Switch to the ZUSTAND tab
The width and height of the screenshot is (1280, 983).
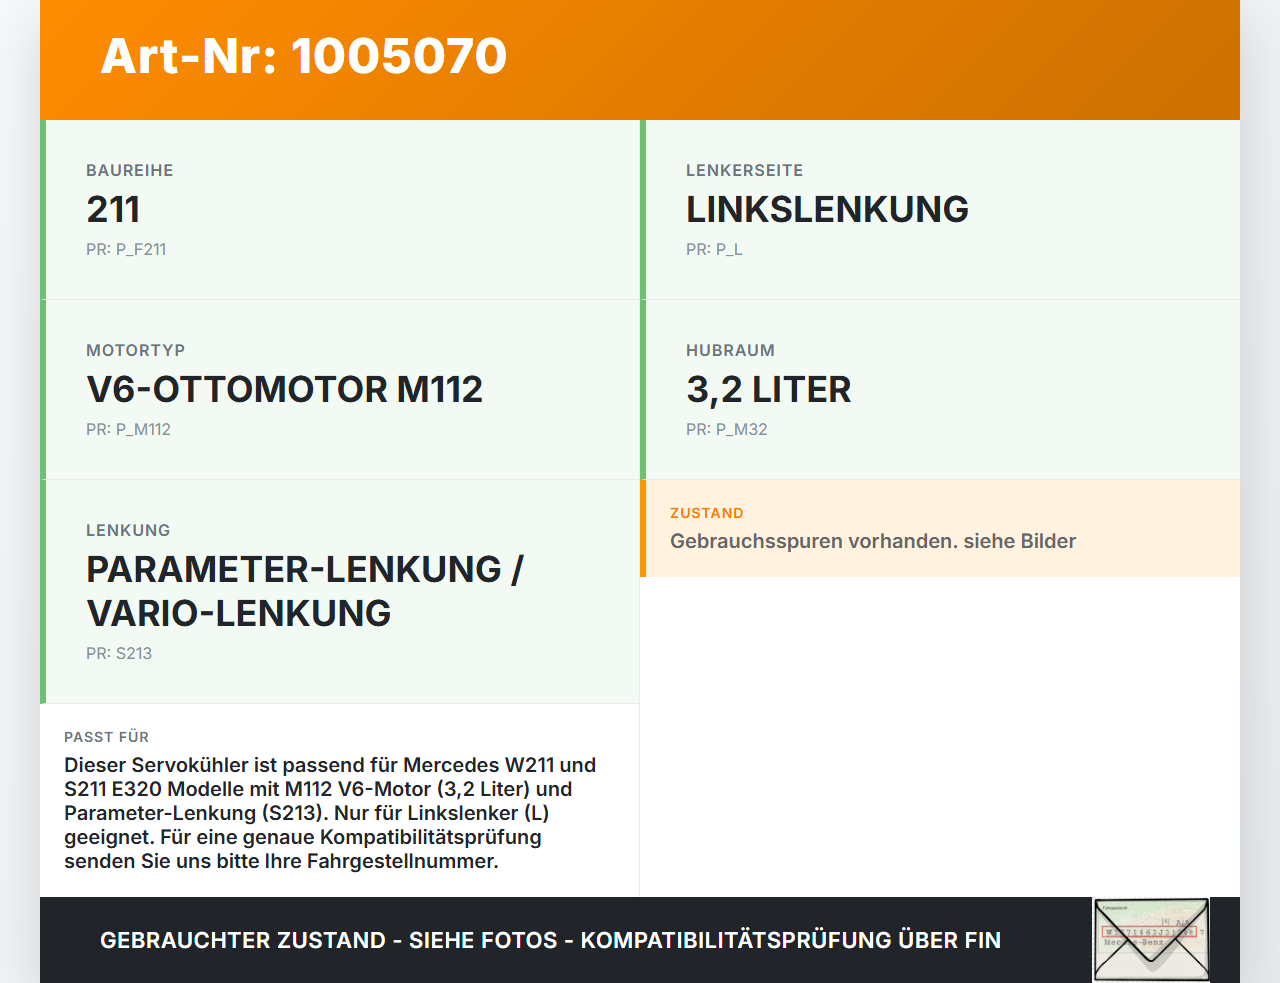coord(706,513)
